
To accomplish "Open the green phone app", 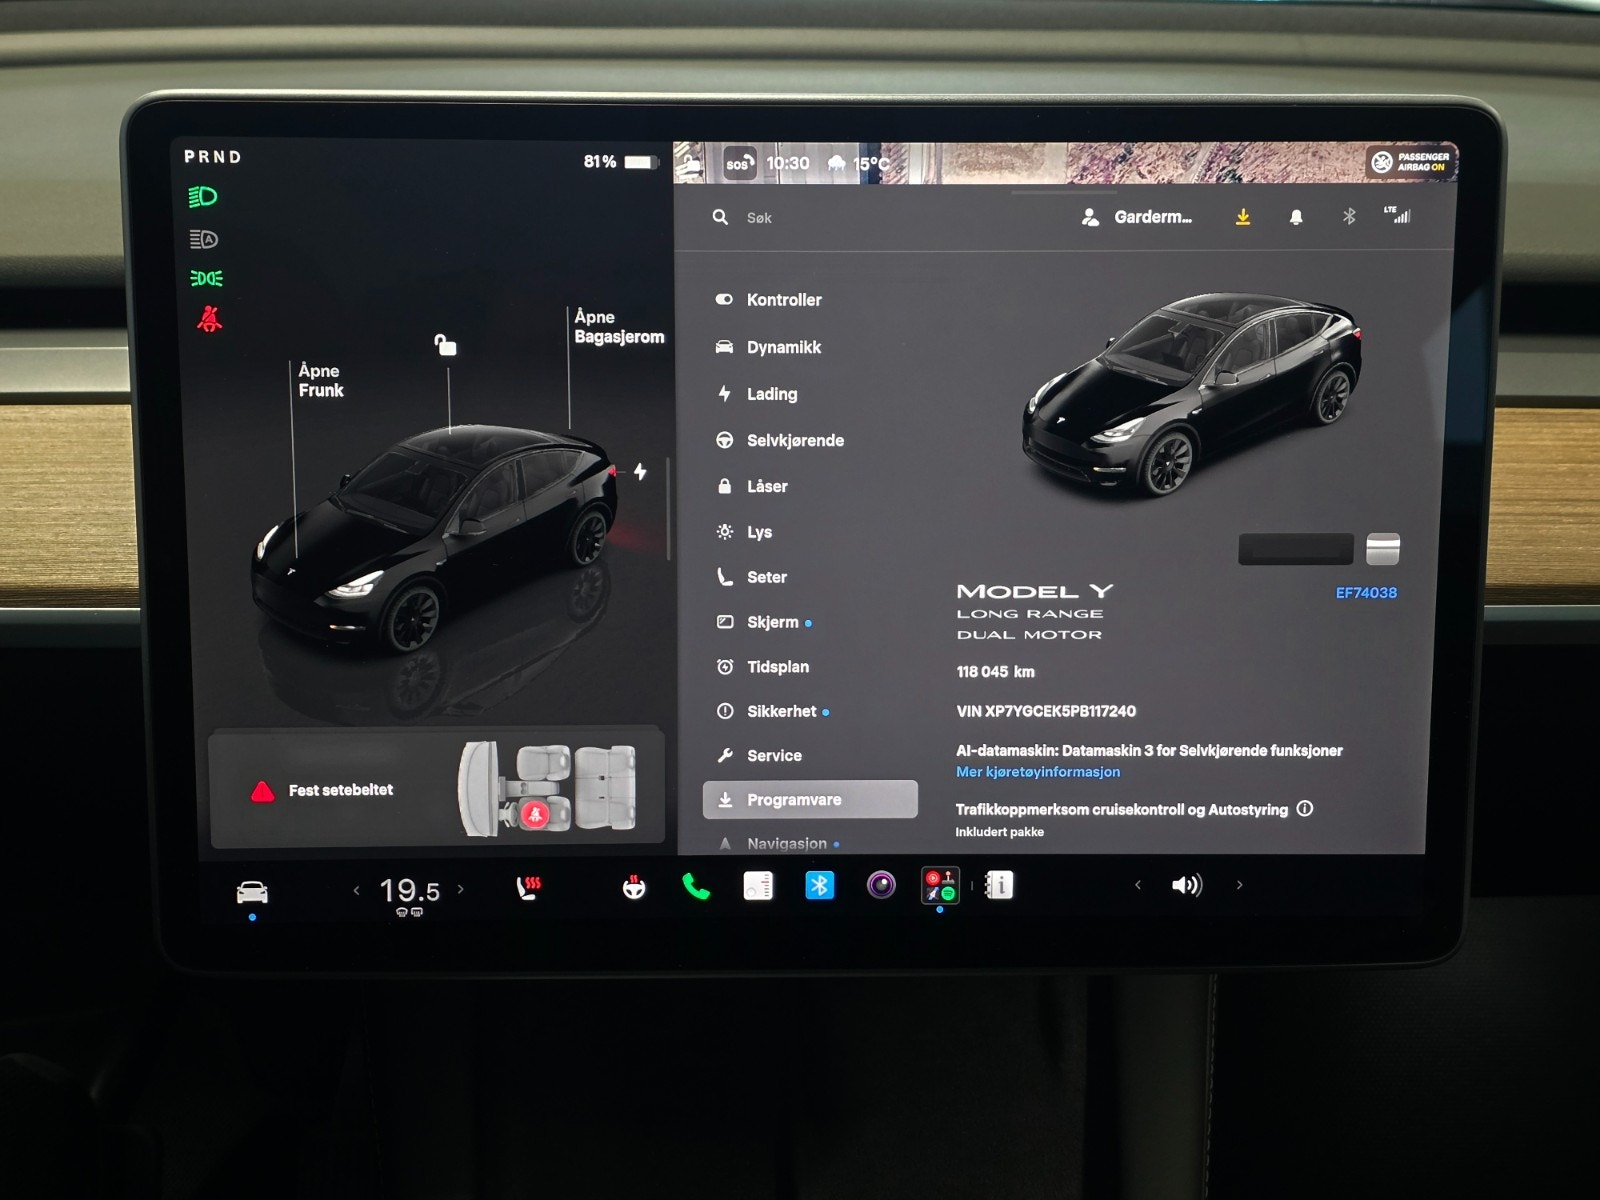I will click(696, 886).
